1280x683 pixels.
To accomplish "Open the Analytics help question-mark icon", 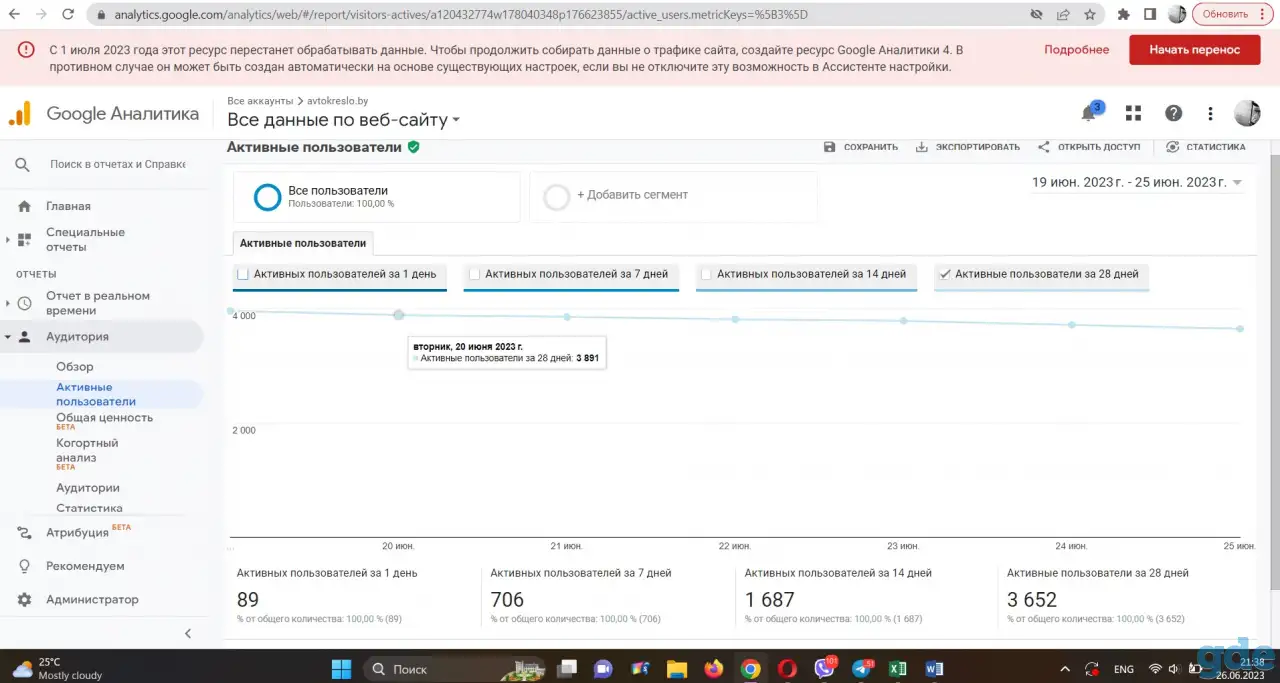I will click(x=1173, y=113).
